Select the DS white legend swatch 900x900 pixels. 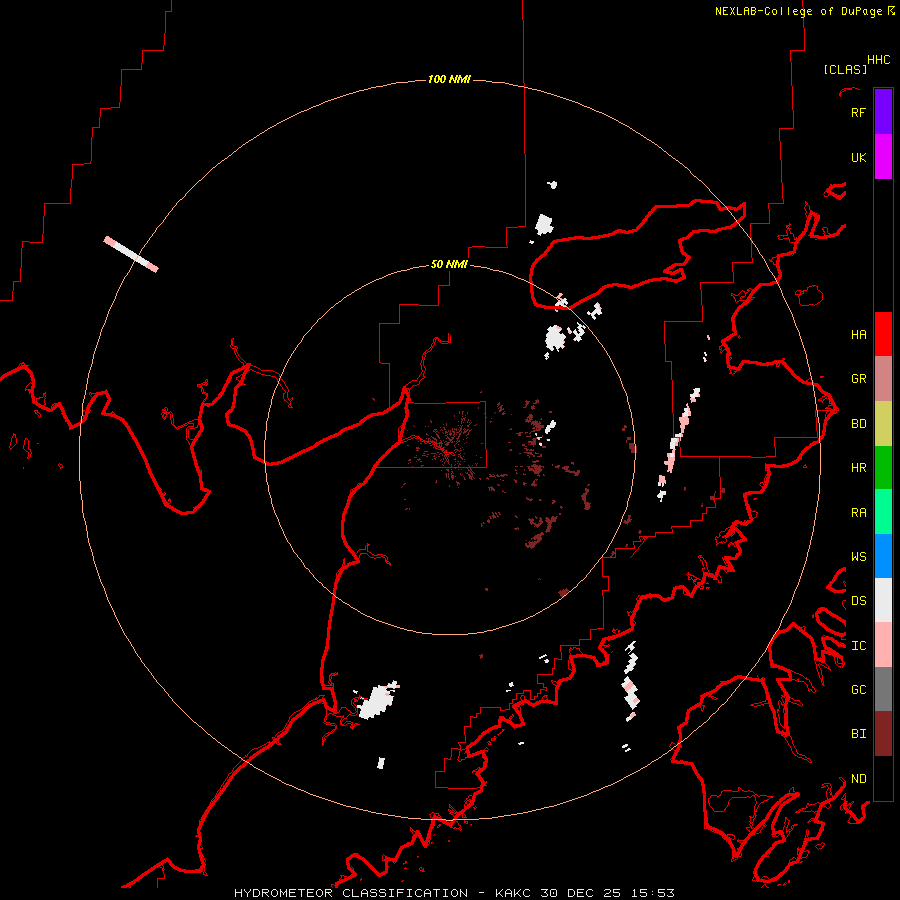point(883,600)
